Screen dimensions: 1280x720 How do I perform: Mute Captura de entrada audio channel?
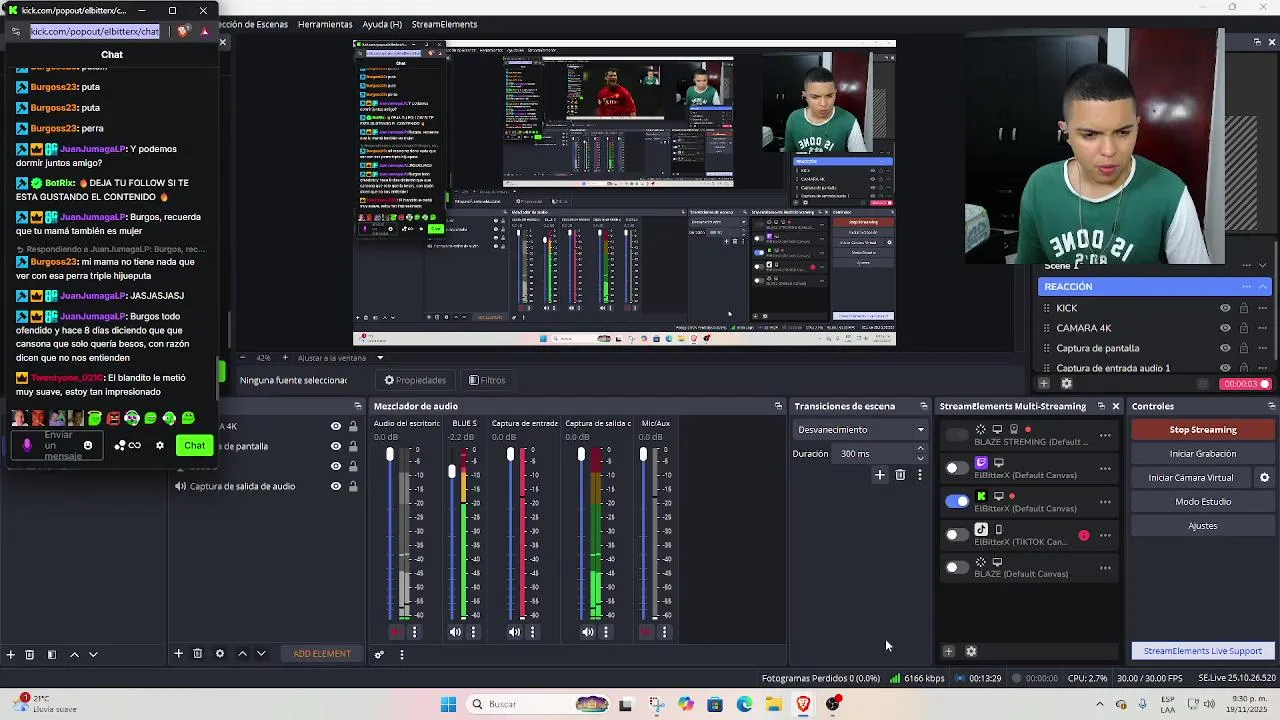(x=514, y=632)
